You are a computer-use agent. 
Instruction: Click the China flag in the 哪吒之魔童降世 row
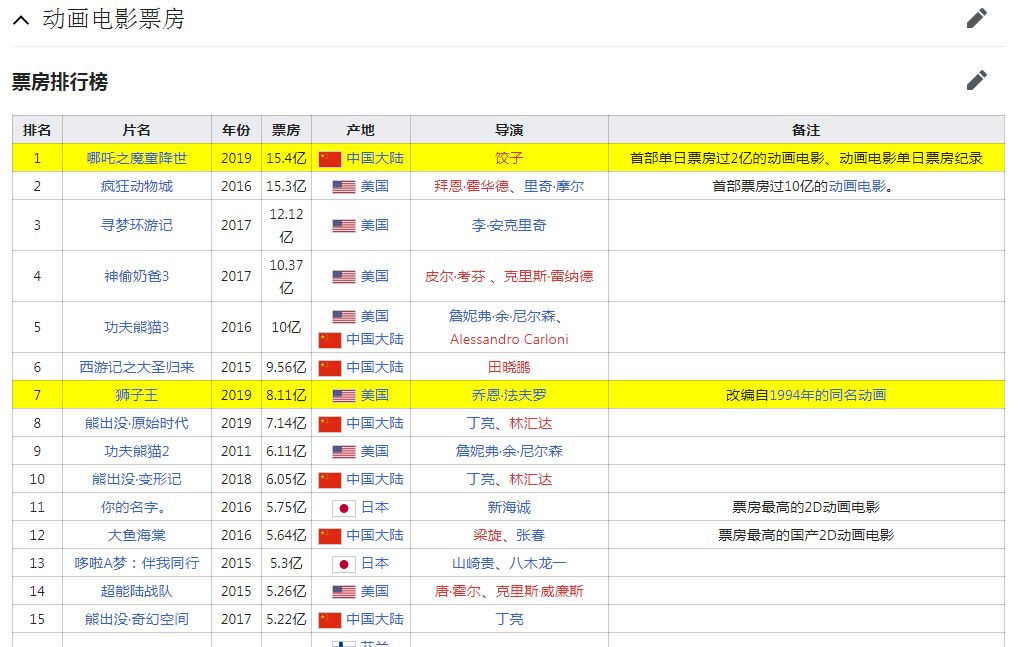[x=330, y=159]
